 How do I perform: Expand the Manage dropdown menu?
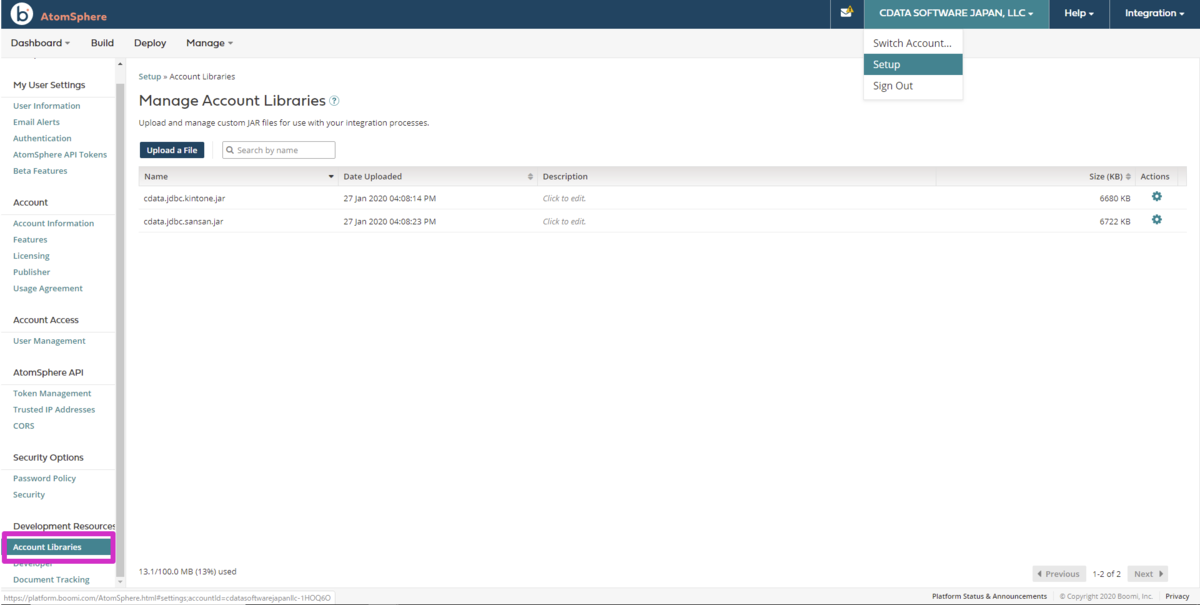pyautogui.click(x=210, y=43)
